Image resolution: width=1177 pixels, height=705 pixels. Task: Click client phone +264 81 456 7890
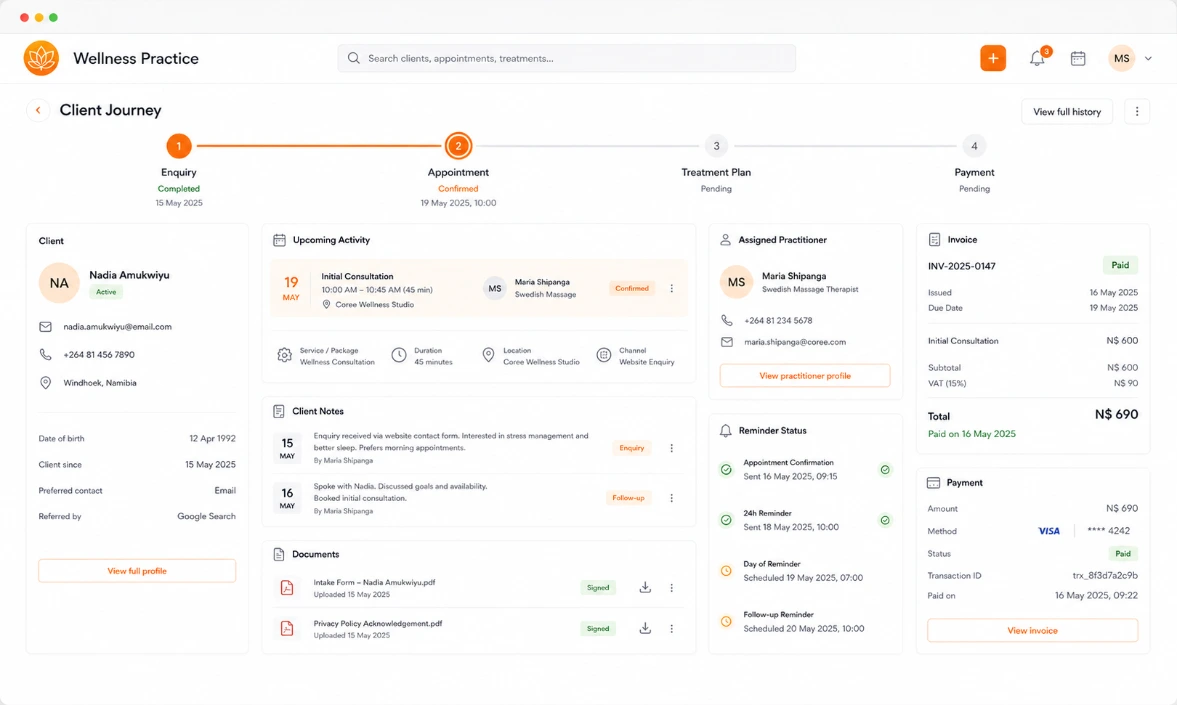[99, 354]
